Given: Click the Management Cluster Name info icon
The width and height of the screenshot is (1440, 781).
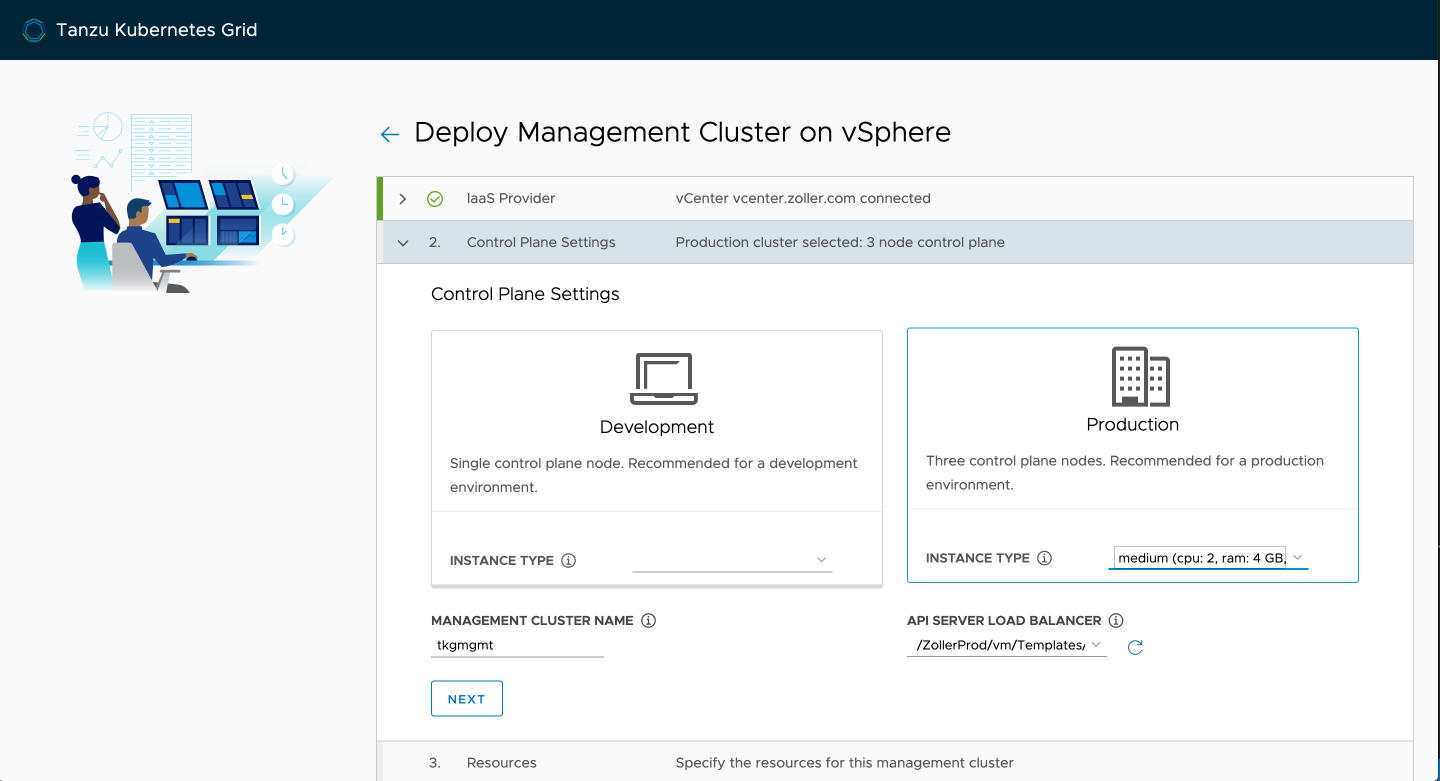Looking at the screenshot, I should click(648, 621).
